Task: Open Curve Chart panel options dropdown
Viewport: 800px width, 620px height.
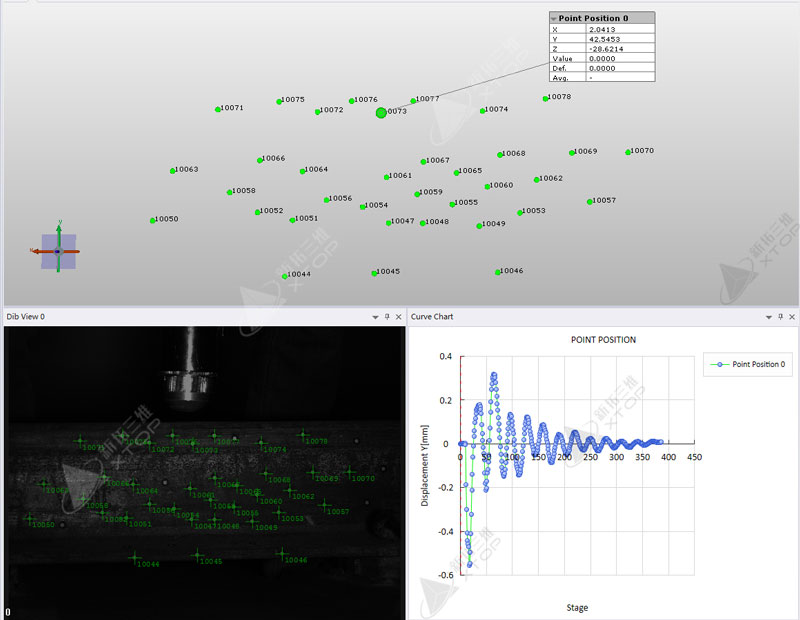Action: coord(768,317)
